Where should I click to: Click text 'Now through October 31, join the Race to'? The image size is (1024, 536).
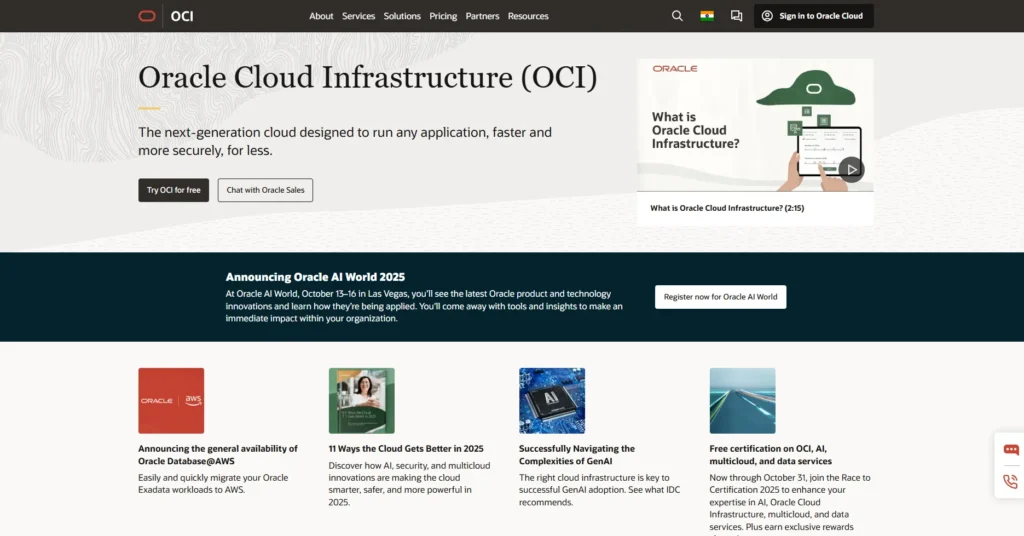[790, 478]
